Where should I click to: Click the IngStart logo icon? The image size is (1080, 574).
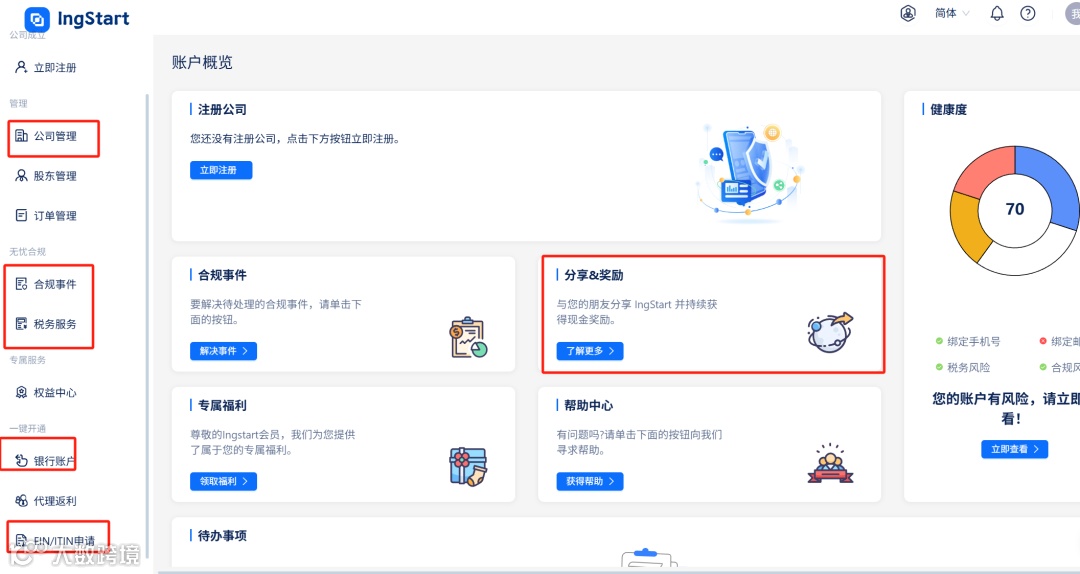[x=37, y=19]
